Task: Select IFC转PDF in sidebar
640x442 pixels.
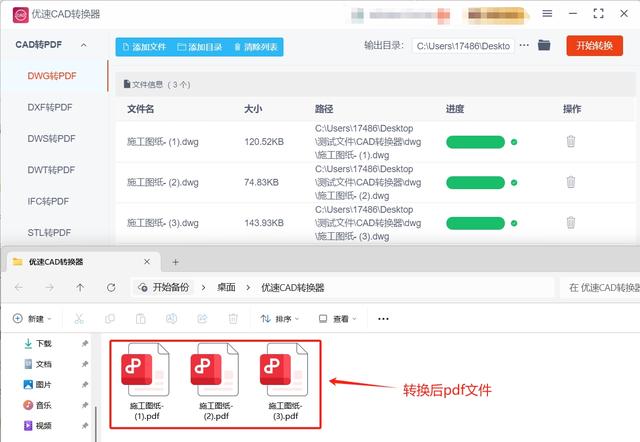Action: [48, 201]
